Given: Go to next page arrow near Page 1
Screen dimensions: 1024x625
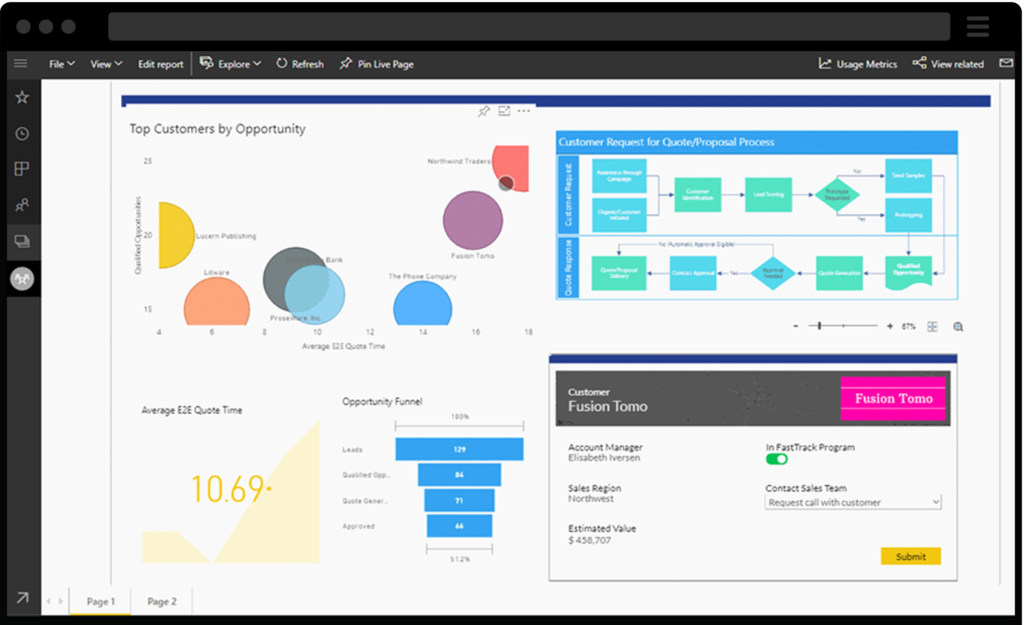Looking at the screenshot, I should coord(61,601).
